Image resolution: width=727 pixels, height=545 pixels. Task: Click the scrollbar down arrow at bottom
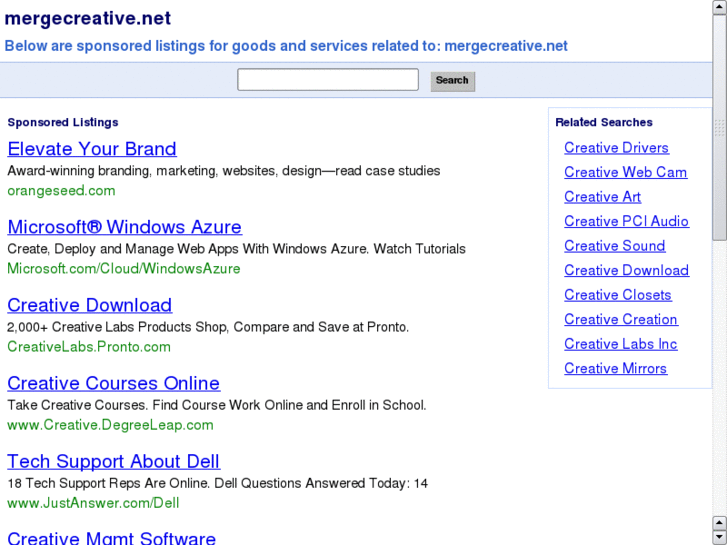click(720, 537)
